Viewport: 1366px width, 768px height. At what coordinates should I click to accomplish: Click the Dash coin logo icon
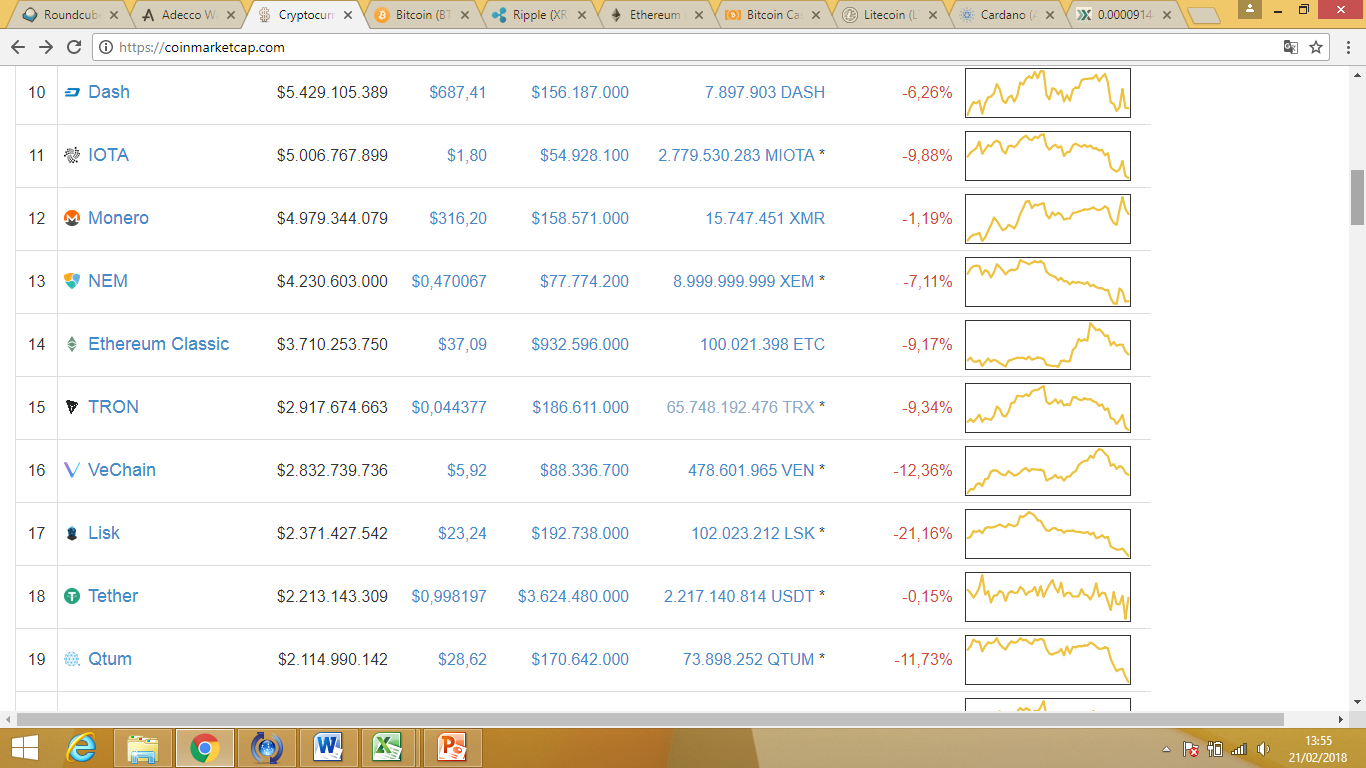[72, 92]
